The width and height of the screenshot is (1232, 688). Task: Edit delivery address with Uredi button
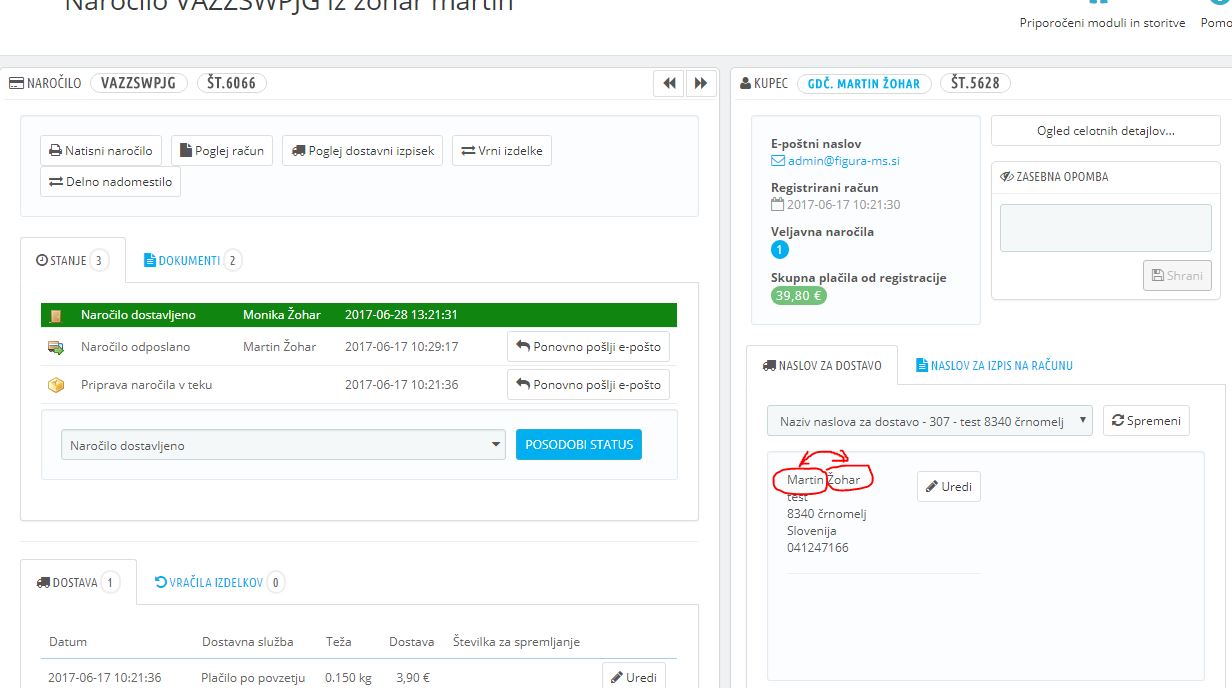pos(949,487)
